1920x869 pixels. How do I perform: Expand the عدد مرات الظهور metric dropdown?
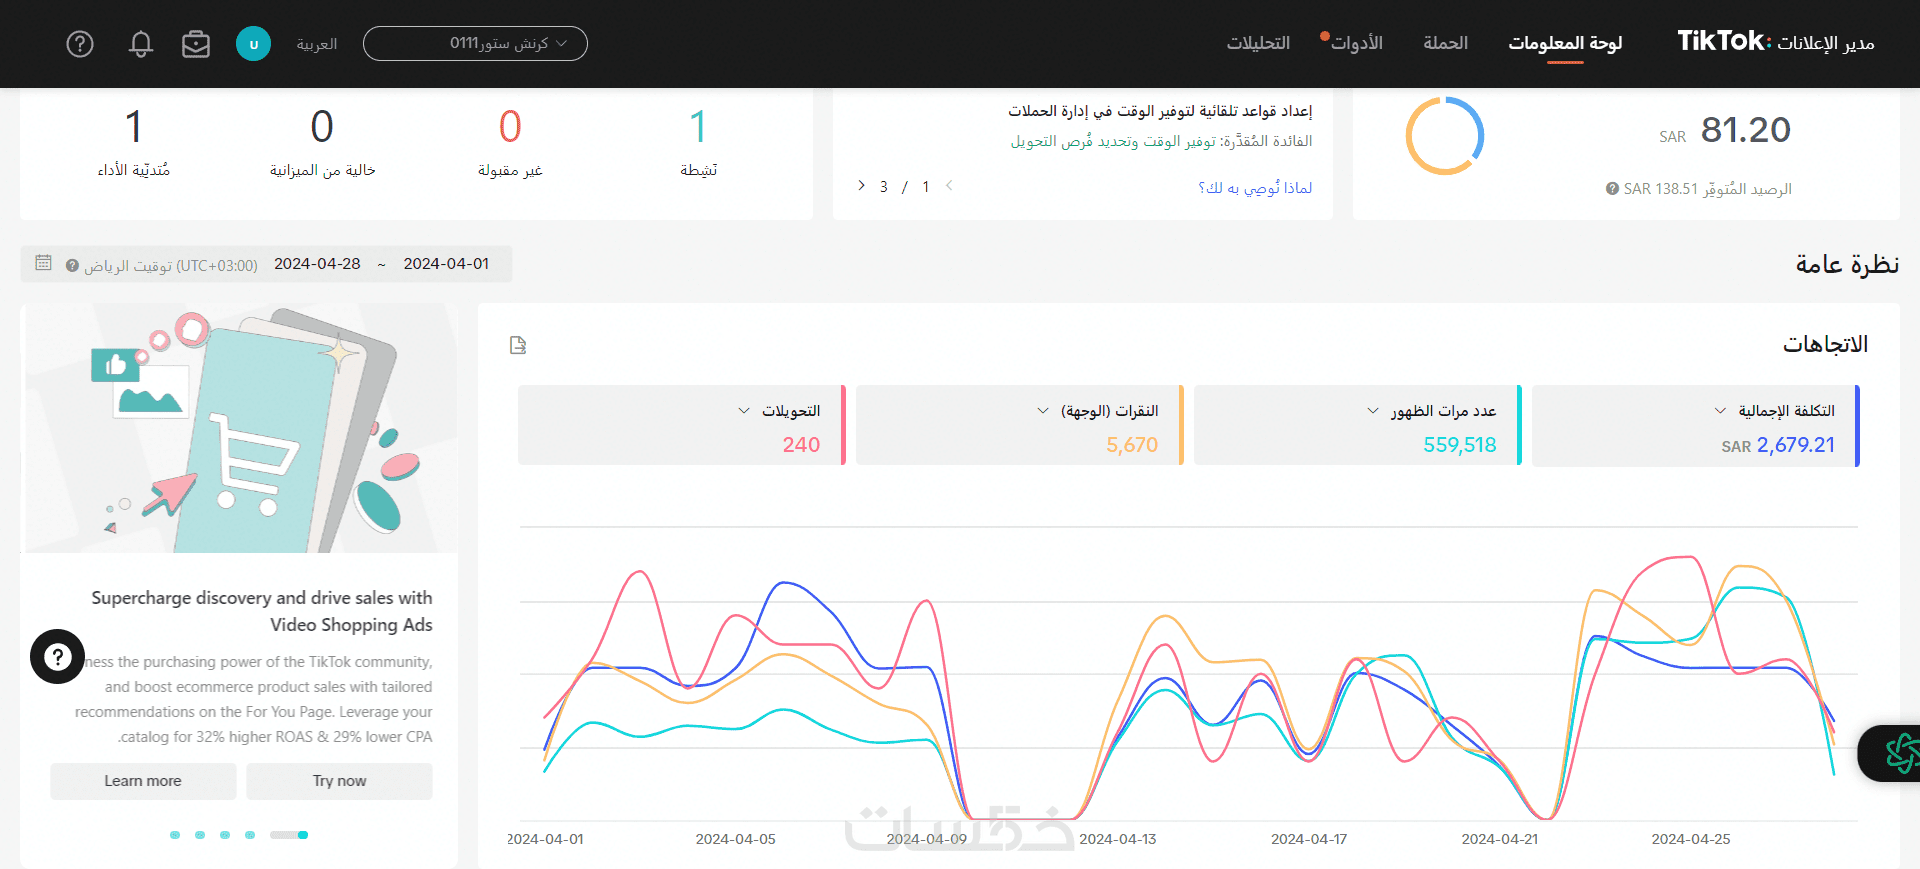click(1373, 411)
